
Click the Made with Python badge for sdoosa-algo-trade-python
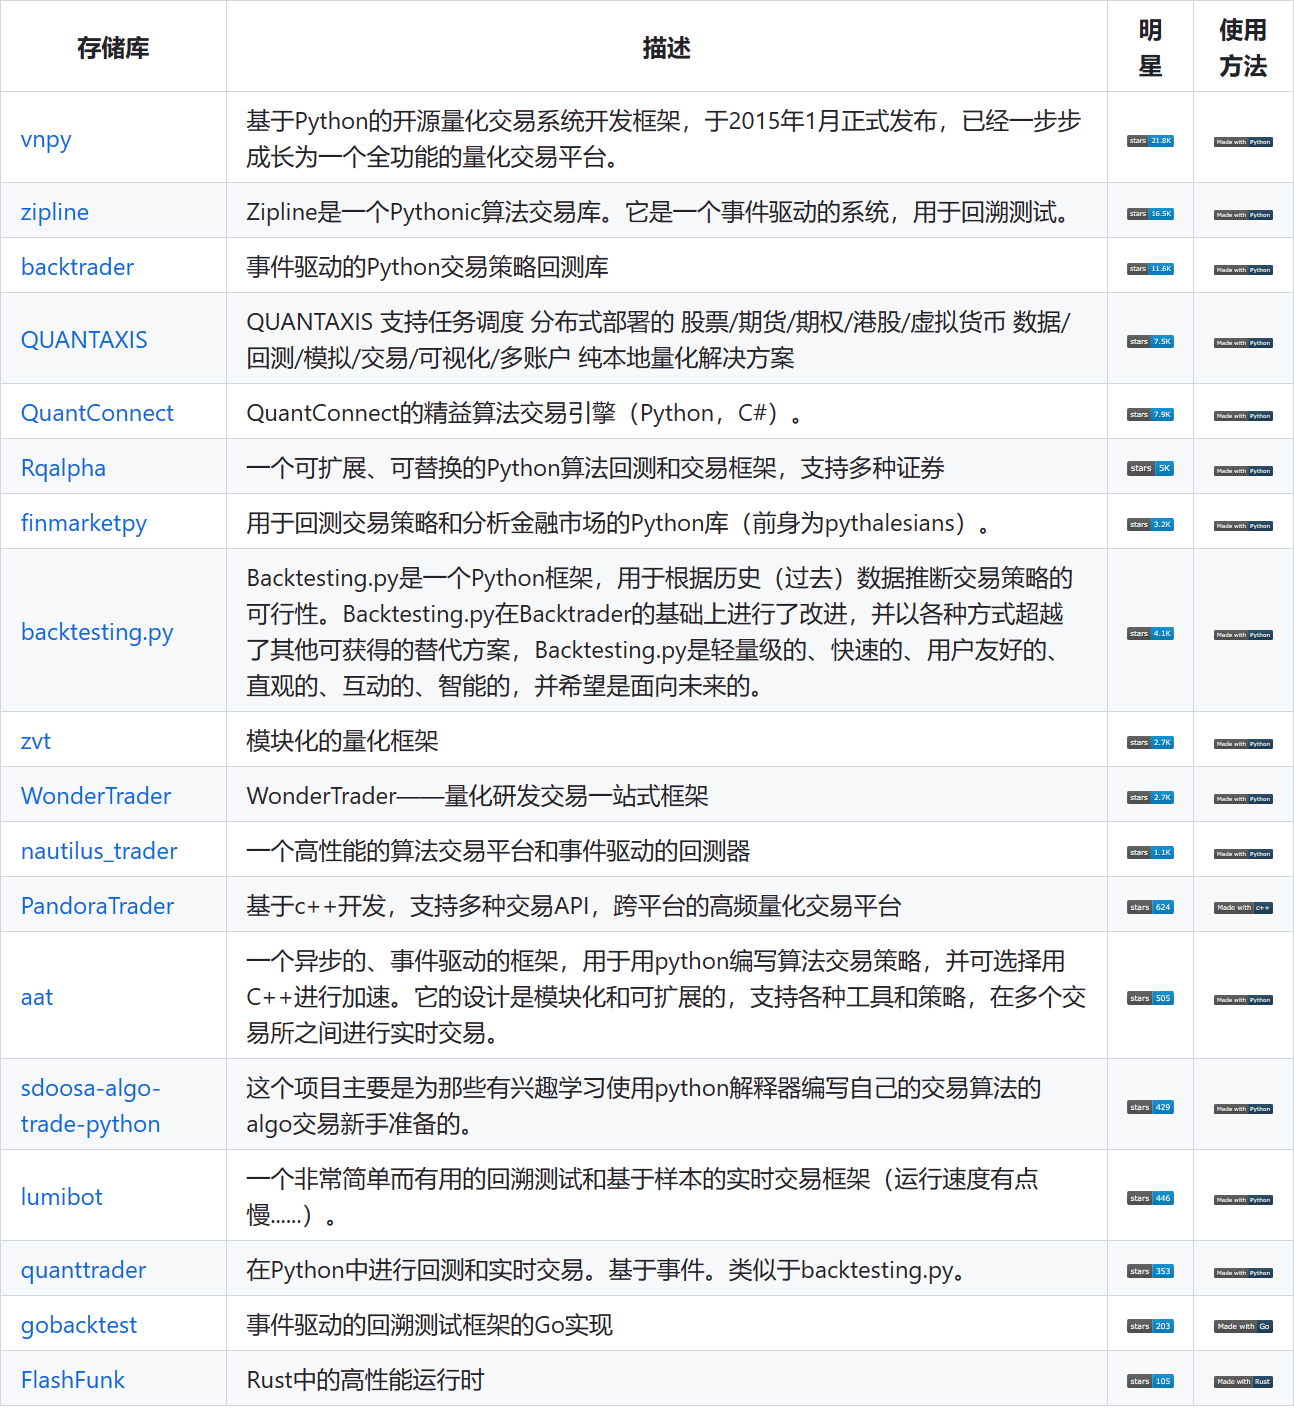1243,1109
